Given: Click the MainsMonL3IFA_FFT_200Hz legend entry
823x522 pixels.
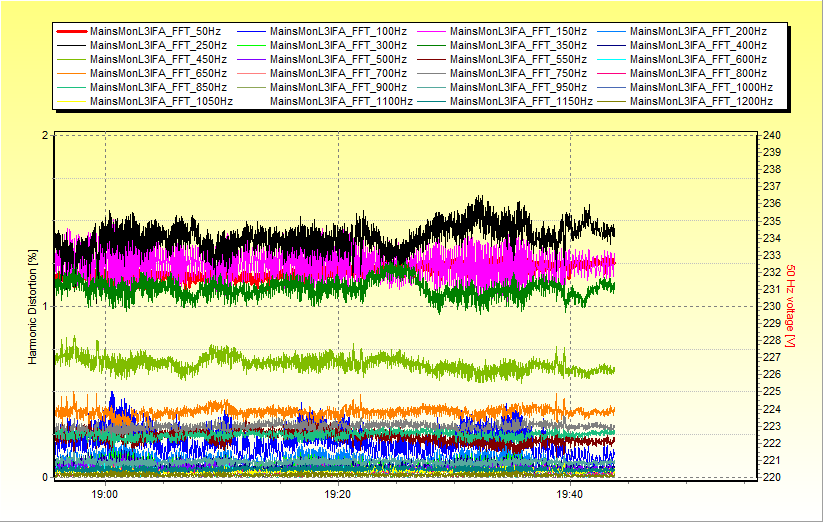Looking at the screenshot, I should pyautogui.click(x=698, y=31).
